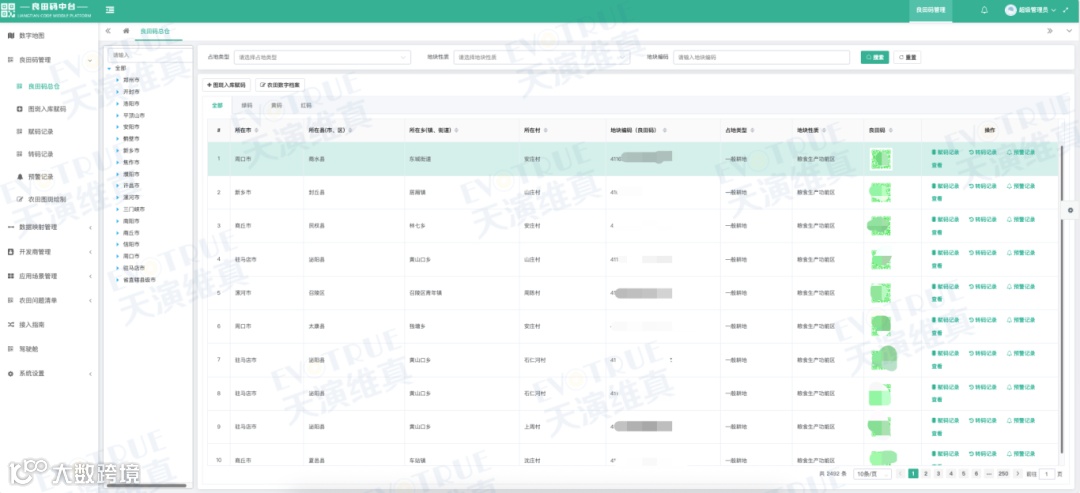Screen dimensions: 1080x493
Task: Select 南阳市 in the region tree
Action: coord(131,221)
